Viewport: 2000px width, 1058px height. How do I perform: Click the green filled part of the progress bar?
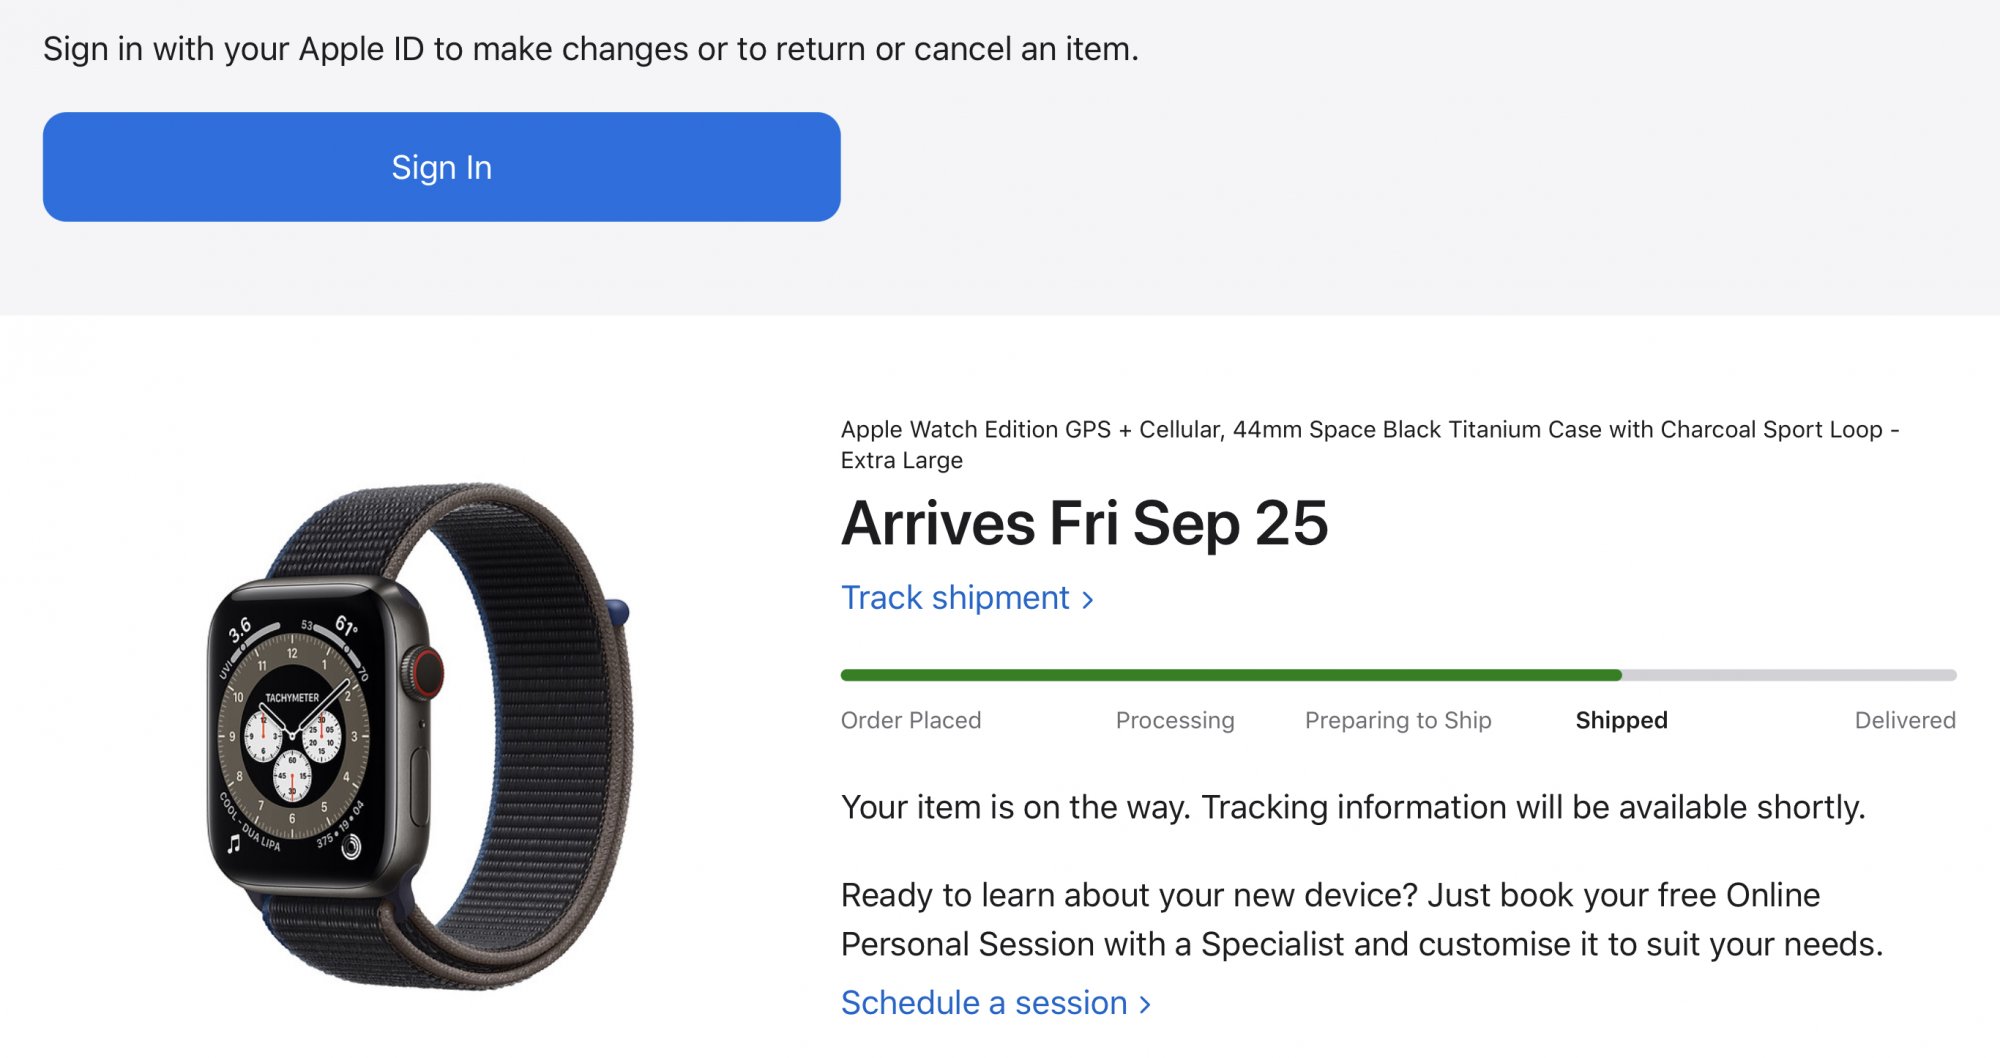[x=1230, y=675]
